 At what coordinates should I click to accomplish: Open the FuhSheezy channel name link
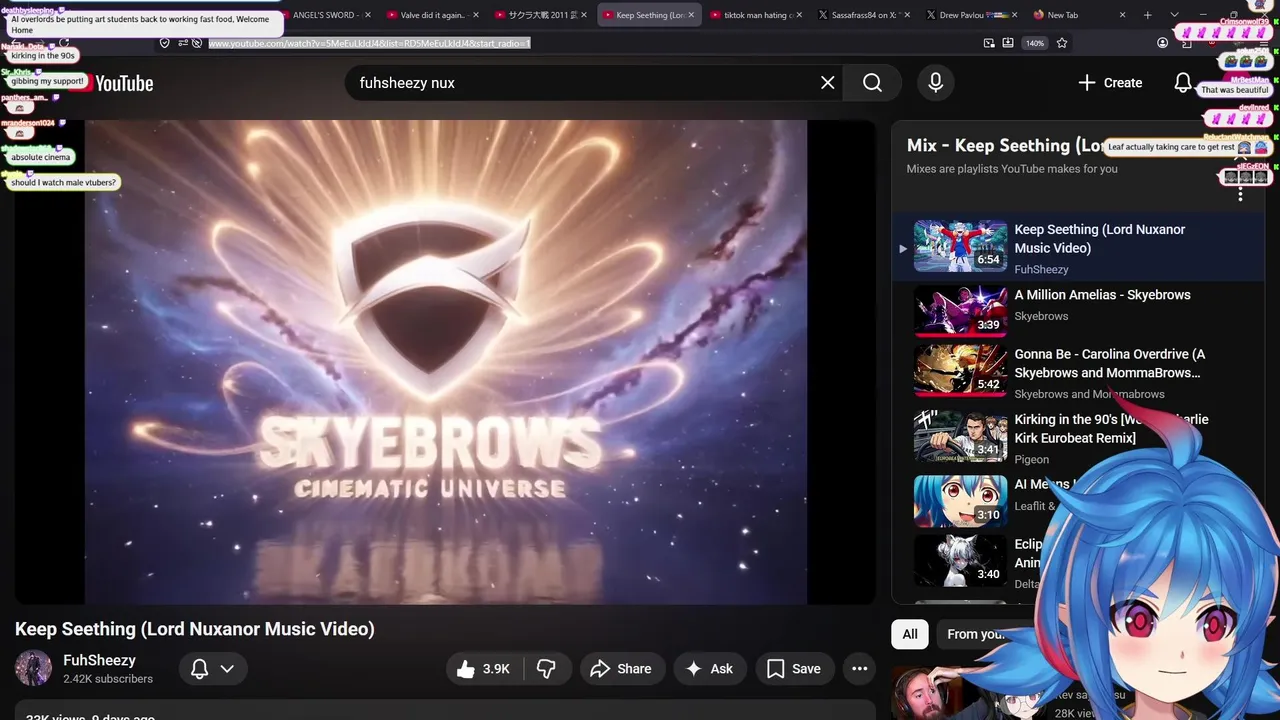coord(99,660)
